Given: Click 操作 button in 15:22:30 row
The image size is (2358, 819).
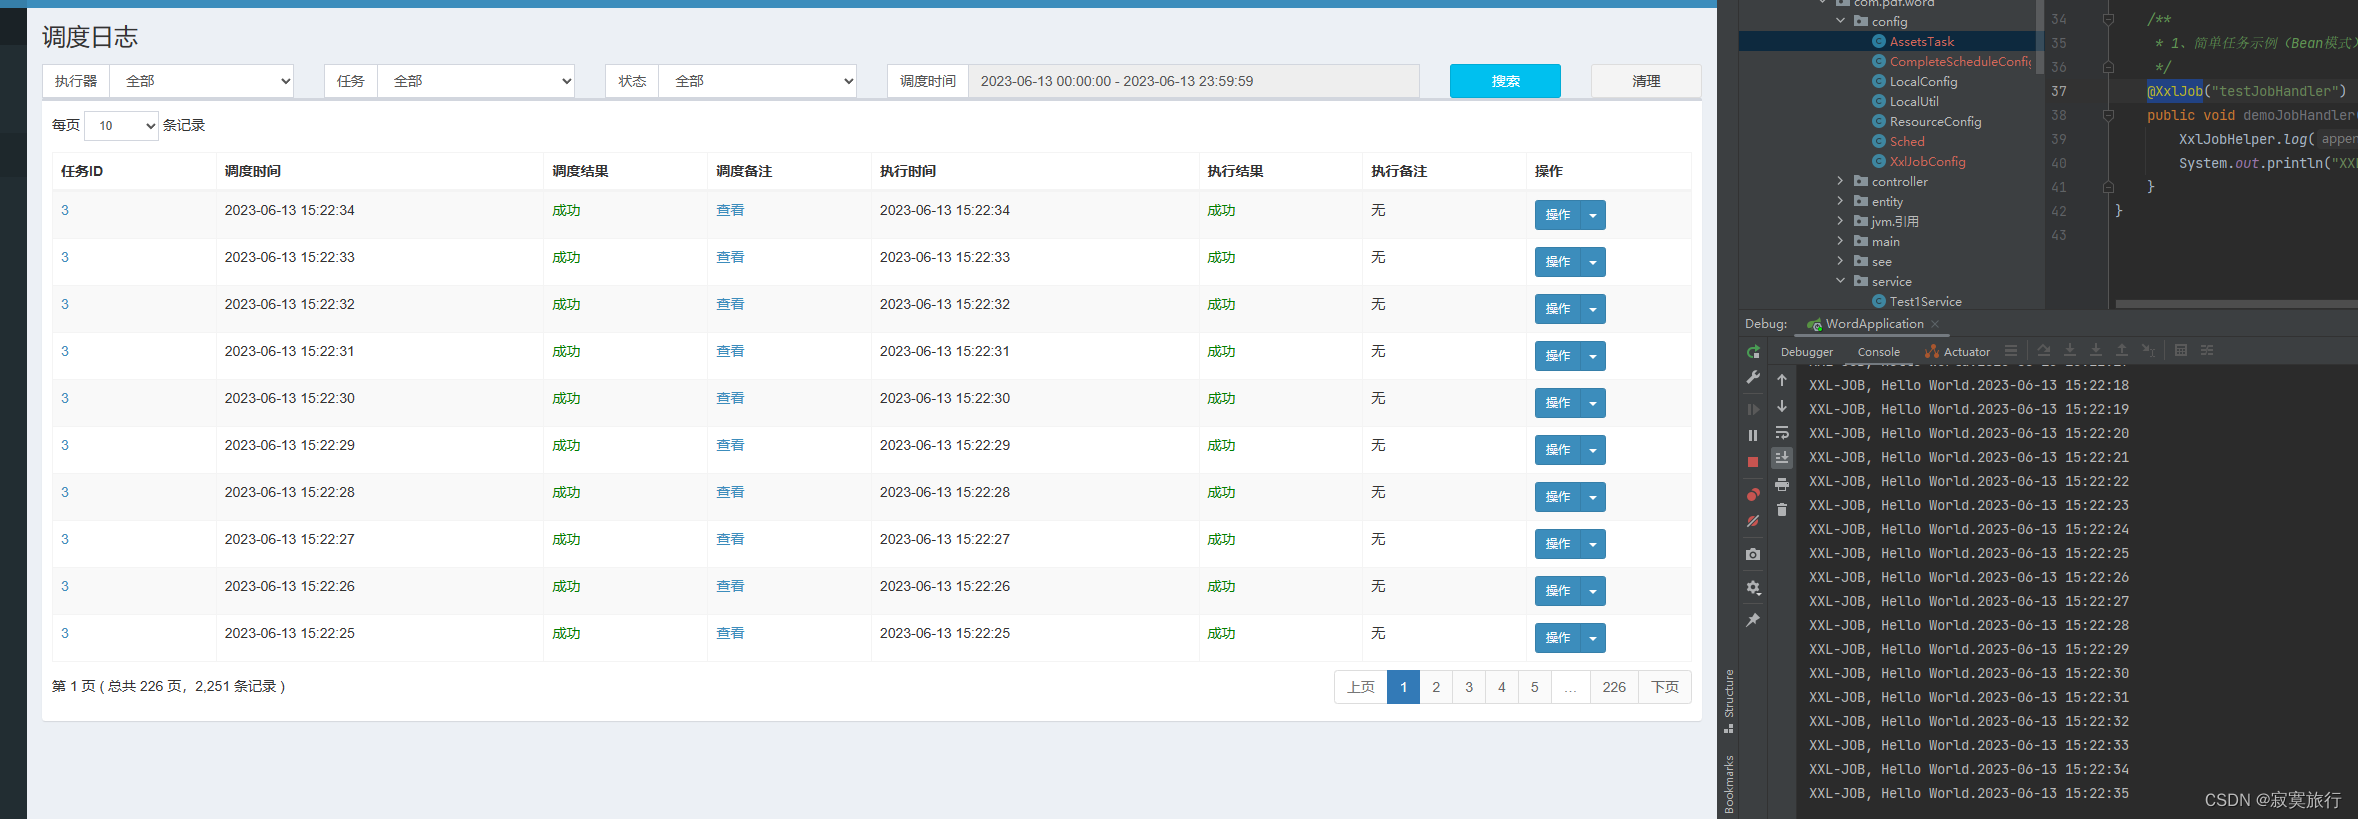Looking at the screenshot, I should click(x=1558, y=403).
